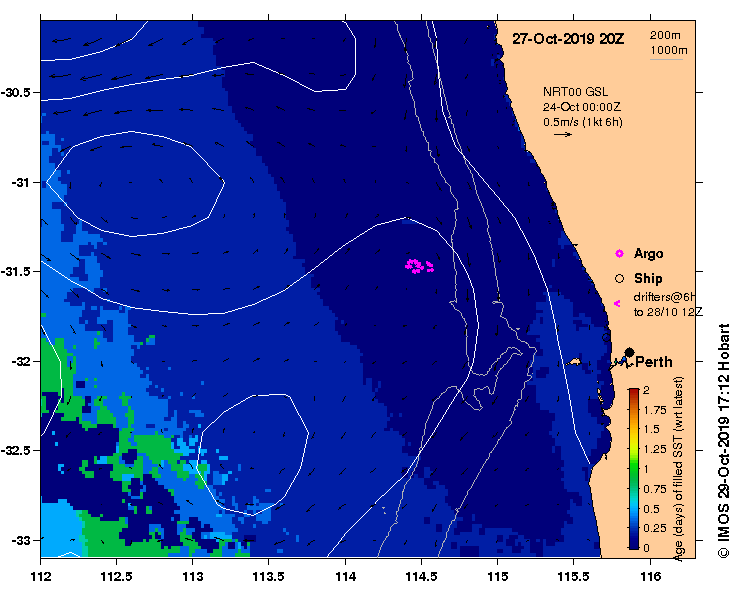The height and width of the screenshot is (592, 739).
Task: Click the 0.5m/s (1kt 6h) scale text
Action: tap(583, 122)
